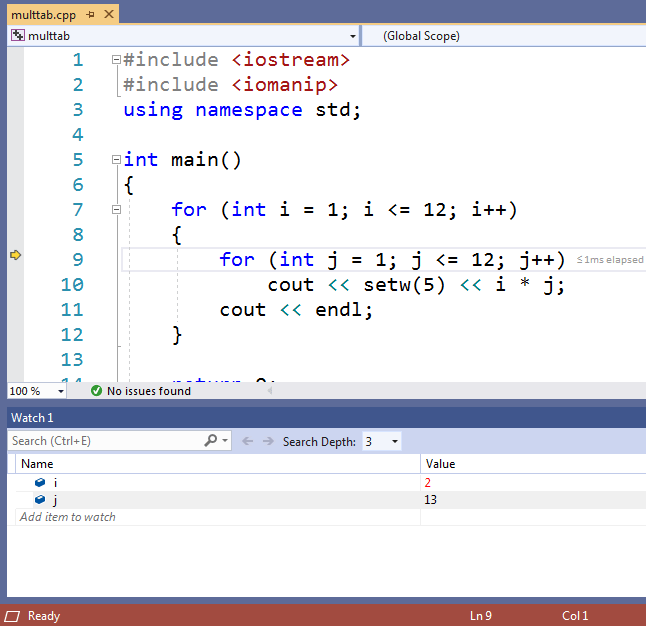Click the Ready status bar icon
Viewport: 646px width, 626px height.
tap(12, 616)
